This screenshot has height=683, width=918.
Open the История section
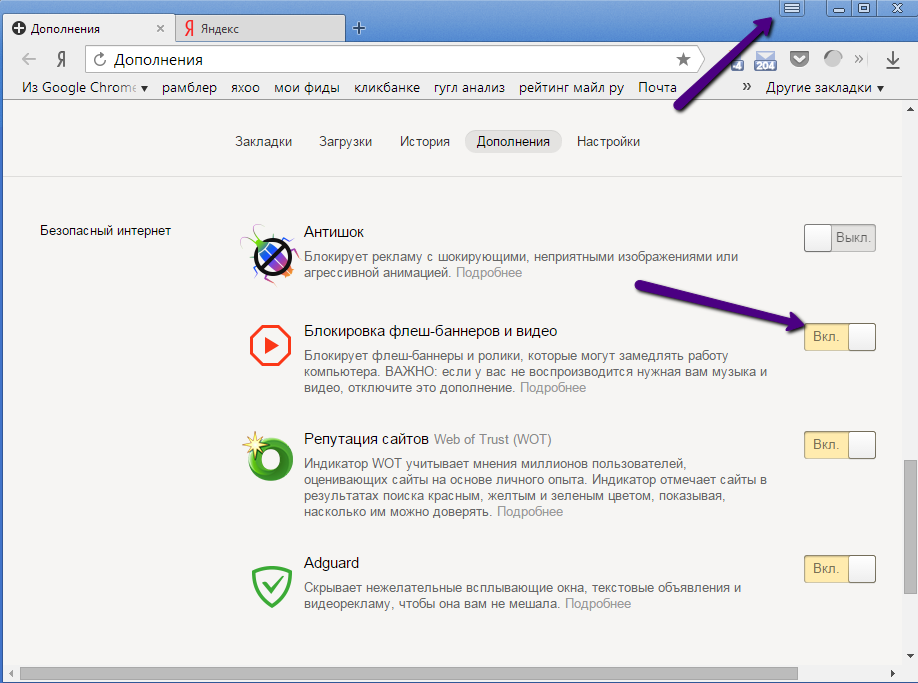[x=424, y=142]
